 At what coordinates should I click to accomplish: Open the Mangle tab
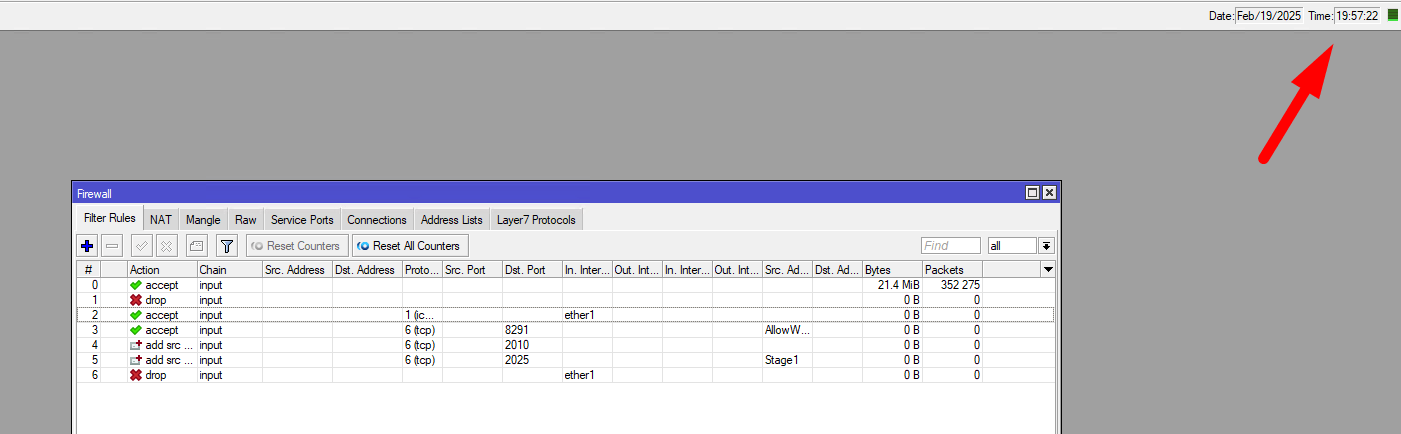click(203, 220)
